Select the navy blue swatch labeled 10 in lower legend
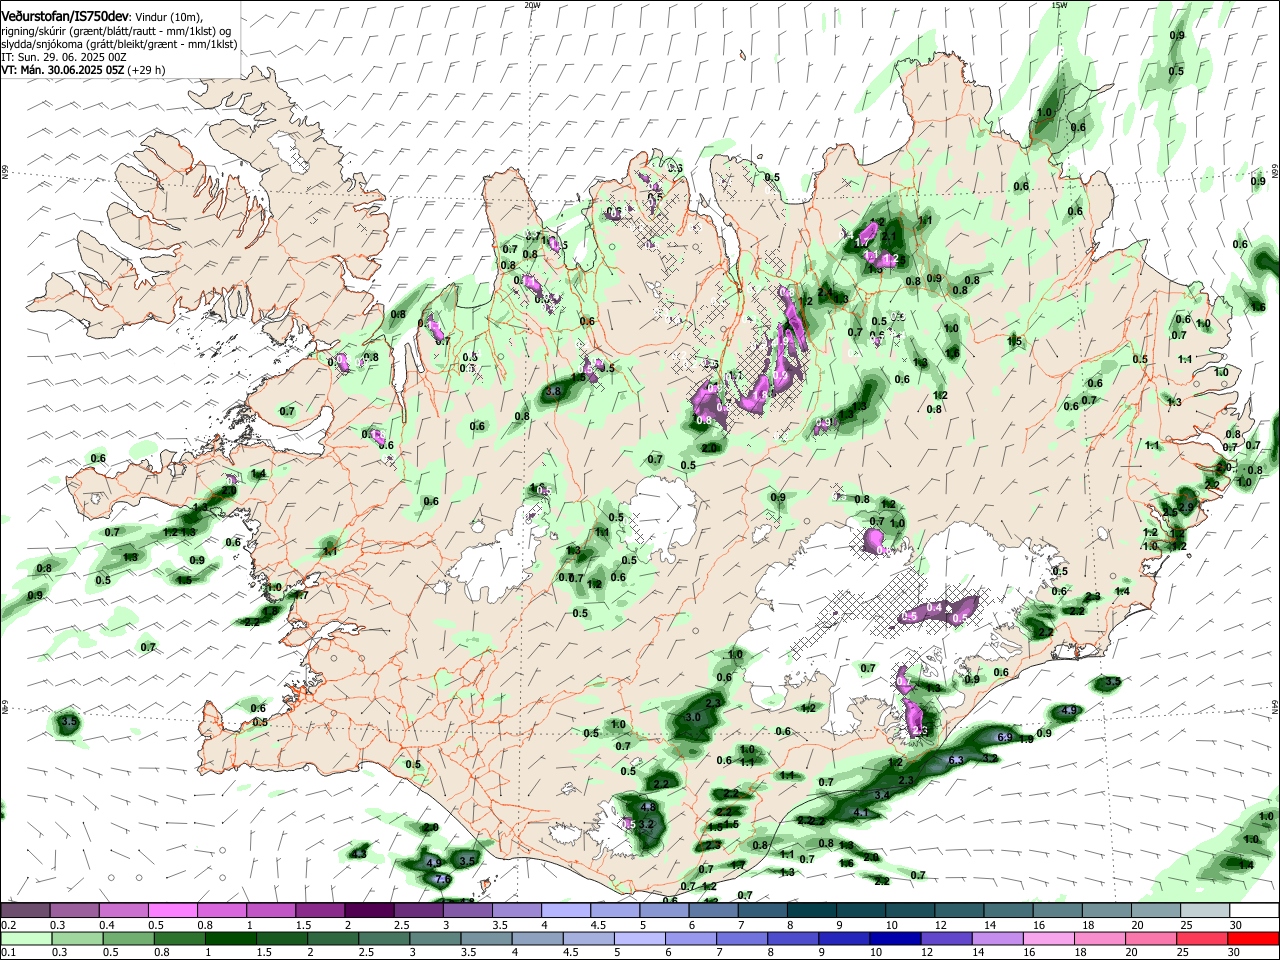Viewport: 1280px width, 960px height. coord(893,938)
